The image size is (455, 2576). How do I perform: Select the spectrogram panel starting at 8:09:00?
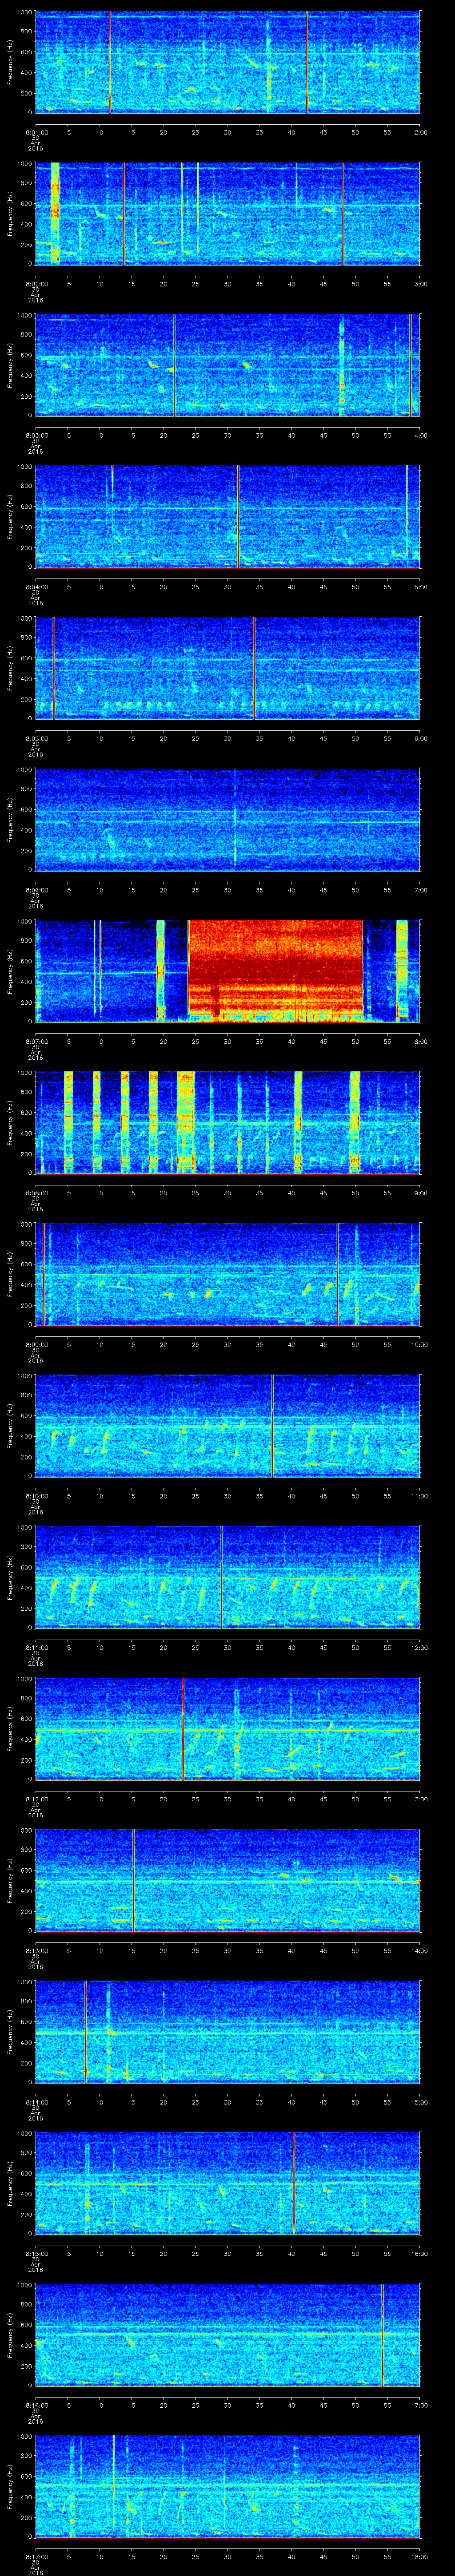tap(228, 1274)
